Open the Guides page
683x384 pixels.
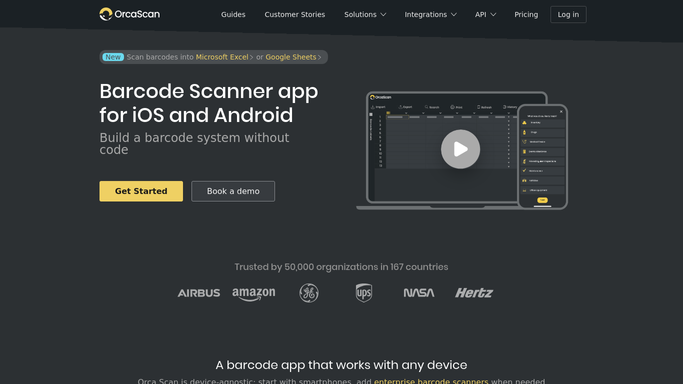click(233, 14)
